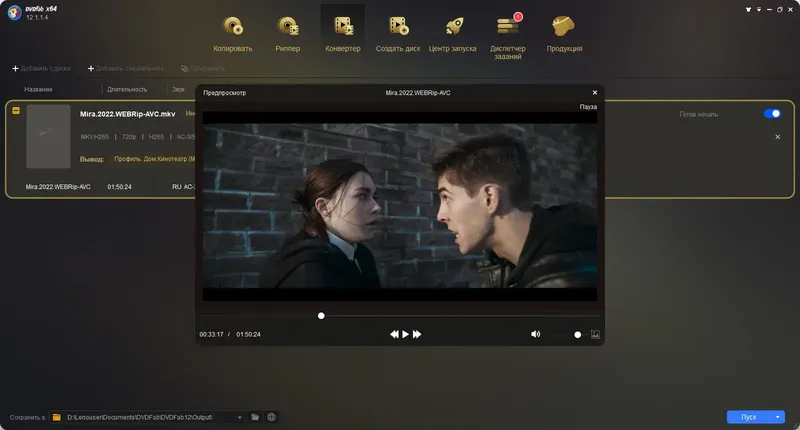This screenshot has height=430, width=800.
Task: Open the title bar menu dropdown arrow
Action: coord(759,9)
